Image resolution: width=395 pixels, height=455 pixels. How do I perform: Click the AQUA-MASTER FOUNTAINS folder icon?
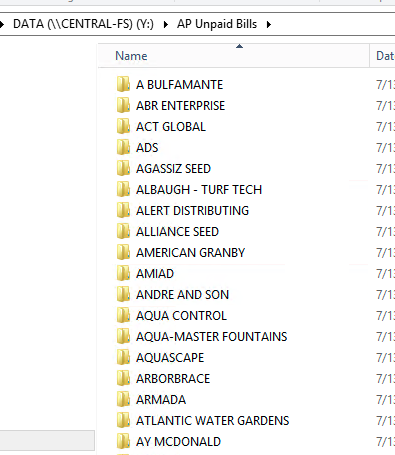[x=123, y=336]
